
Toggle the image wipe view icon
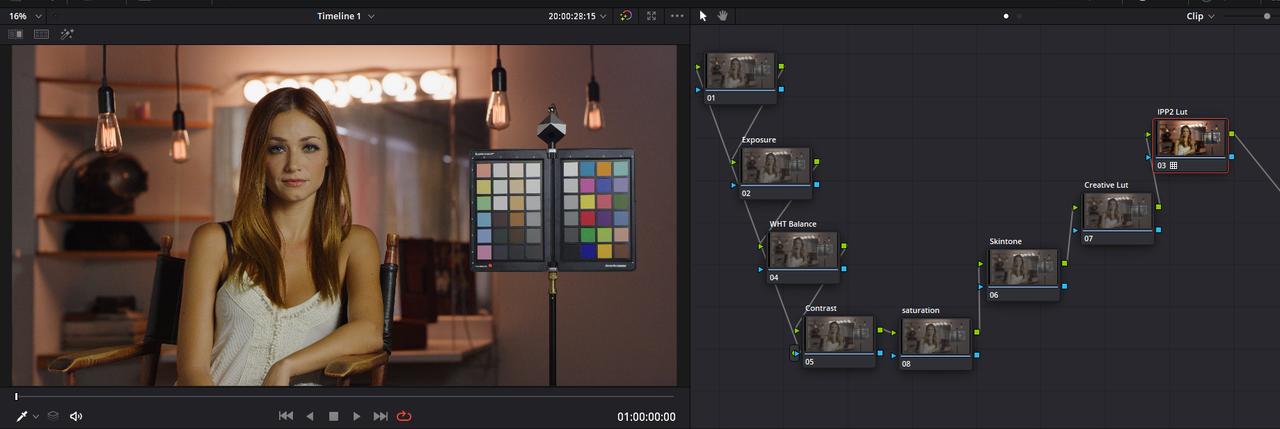[16, 34]
